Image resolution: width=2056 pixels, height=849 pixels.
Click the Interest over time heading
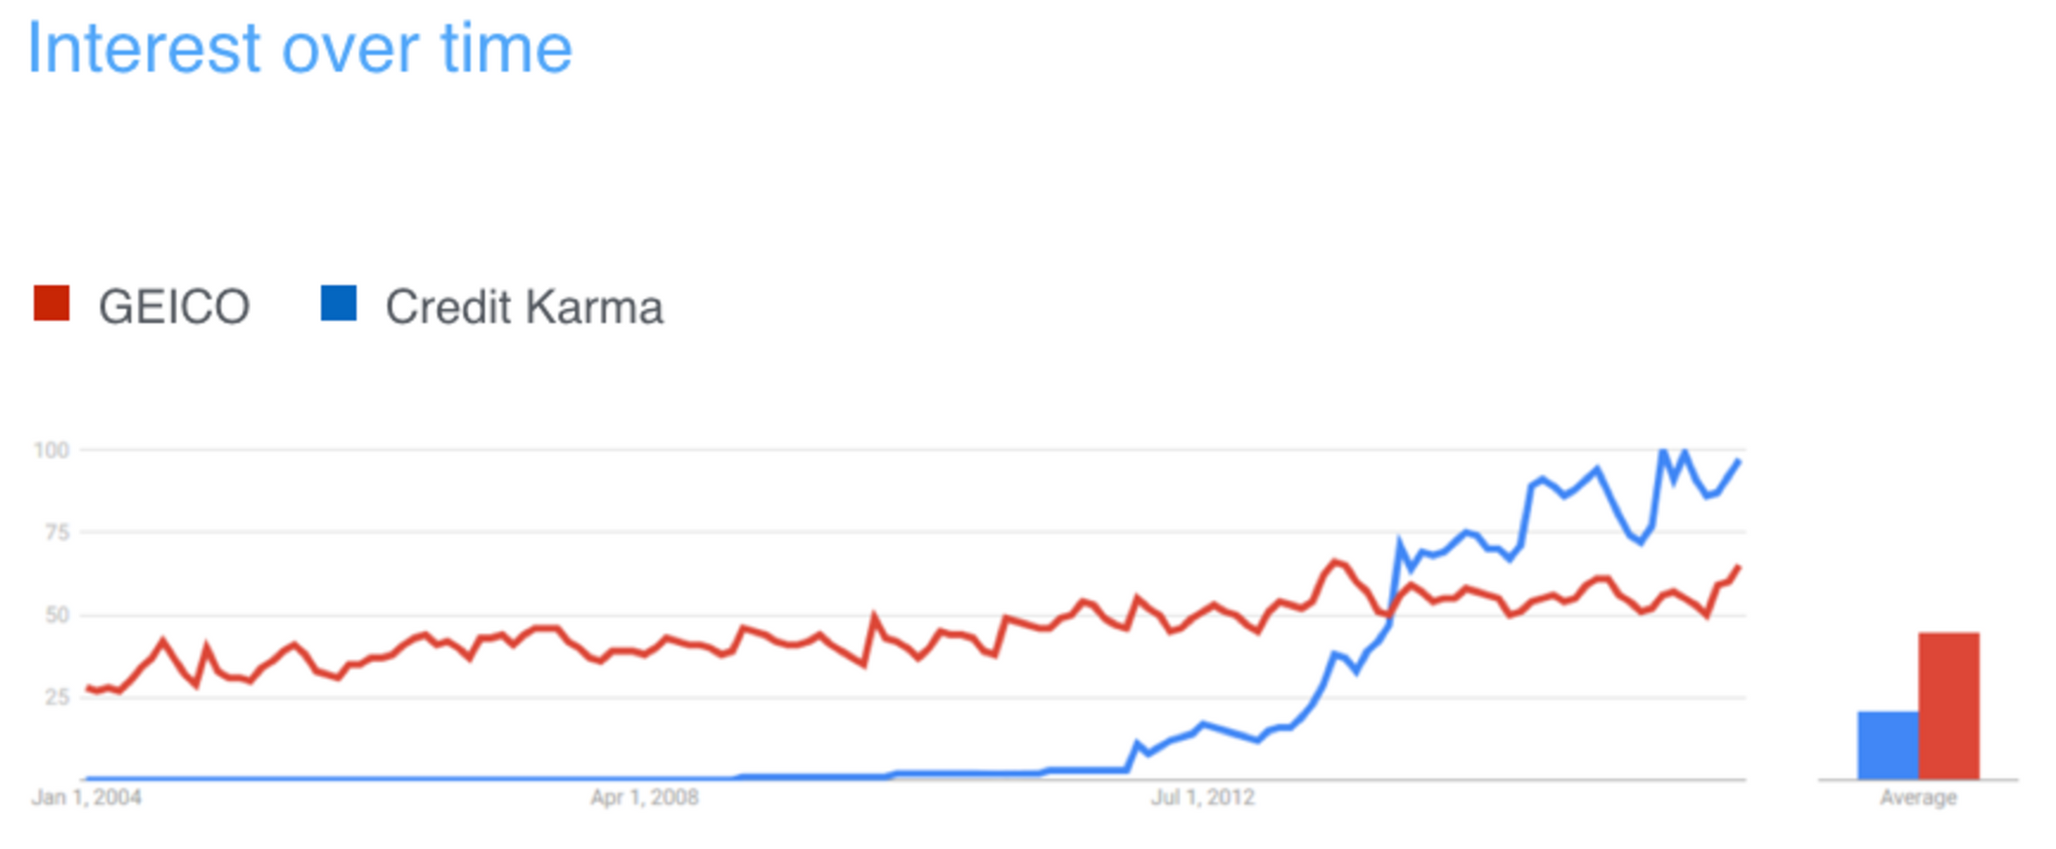coord(299,48)
